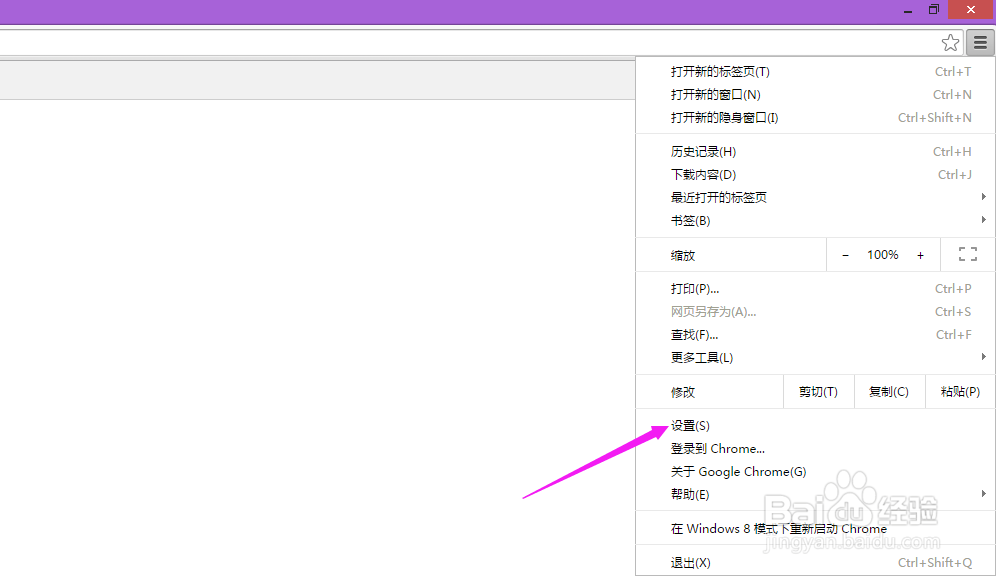Image resolution: width=996 pixels, height=576 pixels.
Task: Expand the Help 帮助(E) submenu
Action: 815,495
